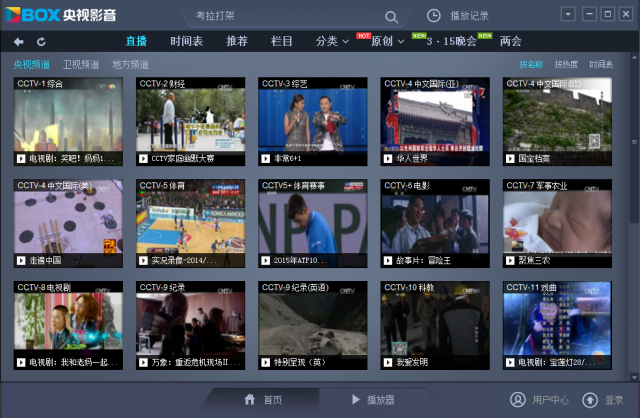Play icon next to 电视剧：我和老妈一起

21,362
